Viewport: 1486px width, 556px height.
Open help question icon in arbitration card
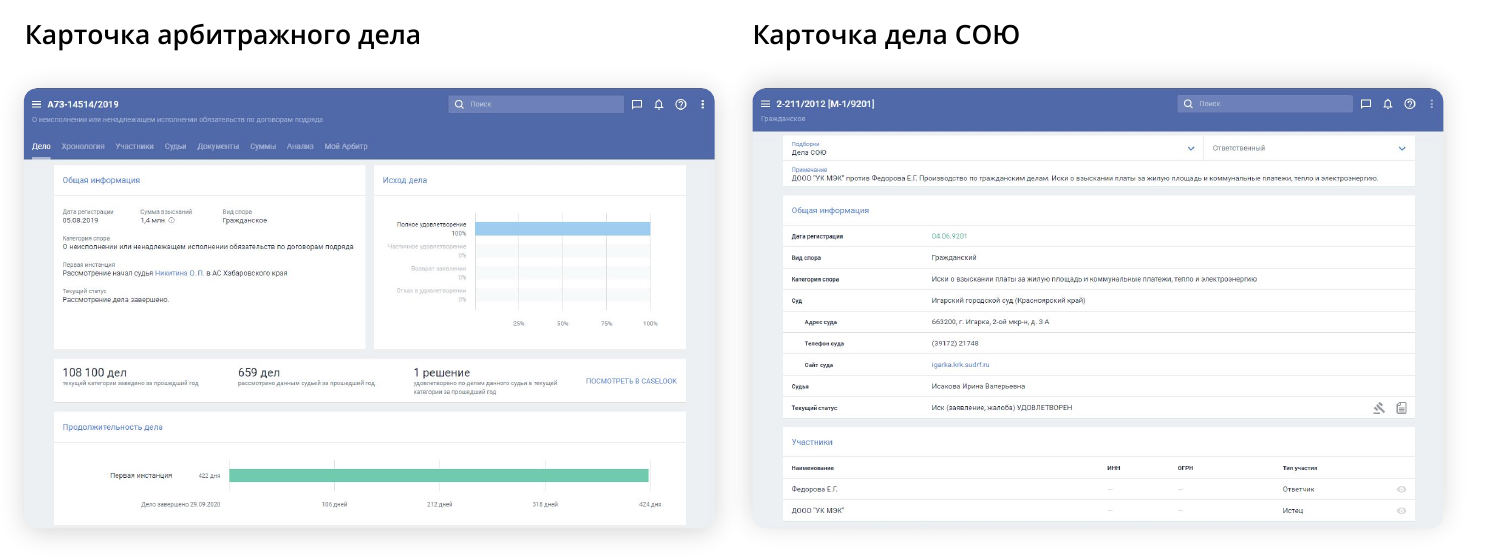(x=681, y=104)
